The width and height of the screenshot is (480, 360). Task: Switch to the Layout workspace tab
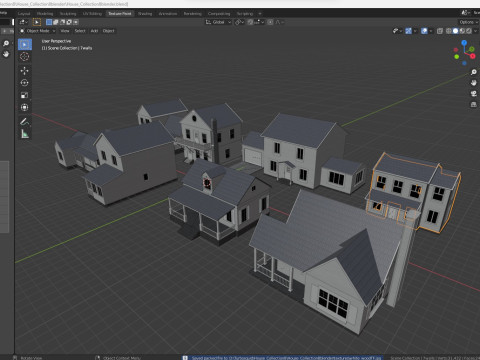[x=24, y=14]
